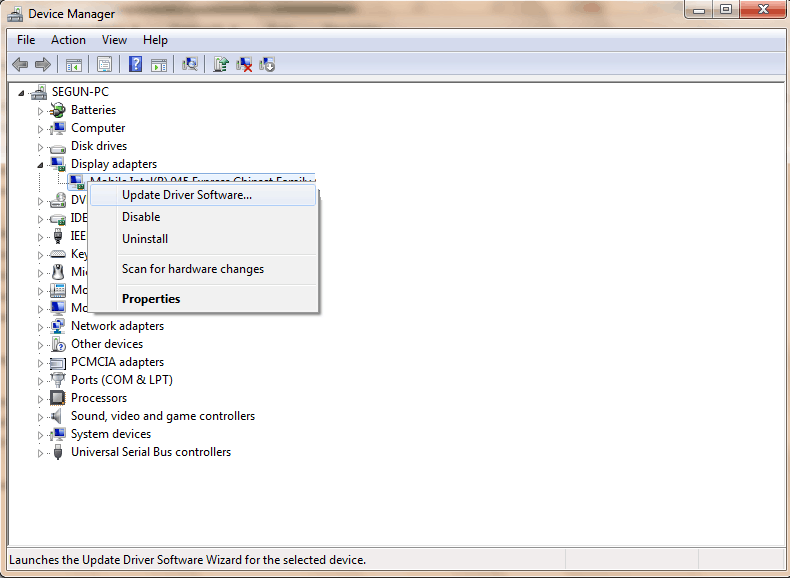
Task: Toggle the action pane toolbar icon
Action: [x=159, y=65]
